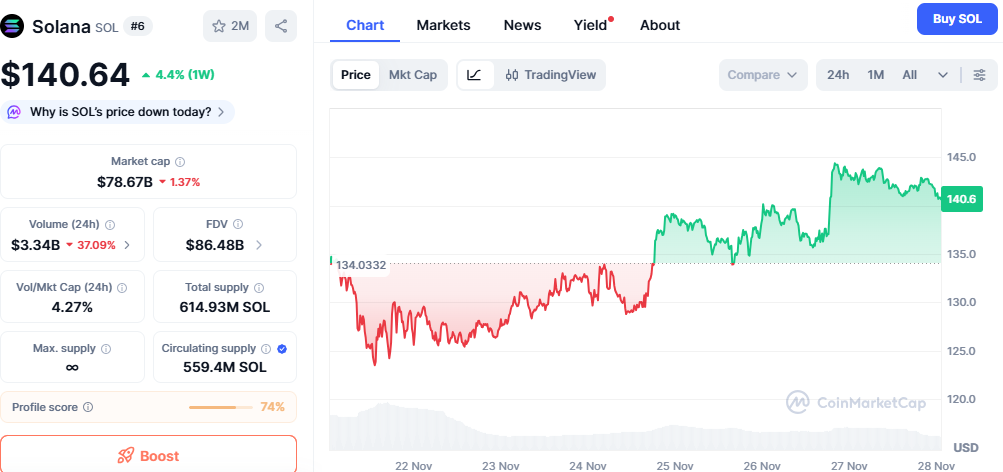
Task: Expand Volume (24h) details arrow
Action: tap(127, 245)
